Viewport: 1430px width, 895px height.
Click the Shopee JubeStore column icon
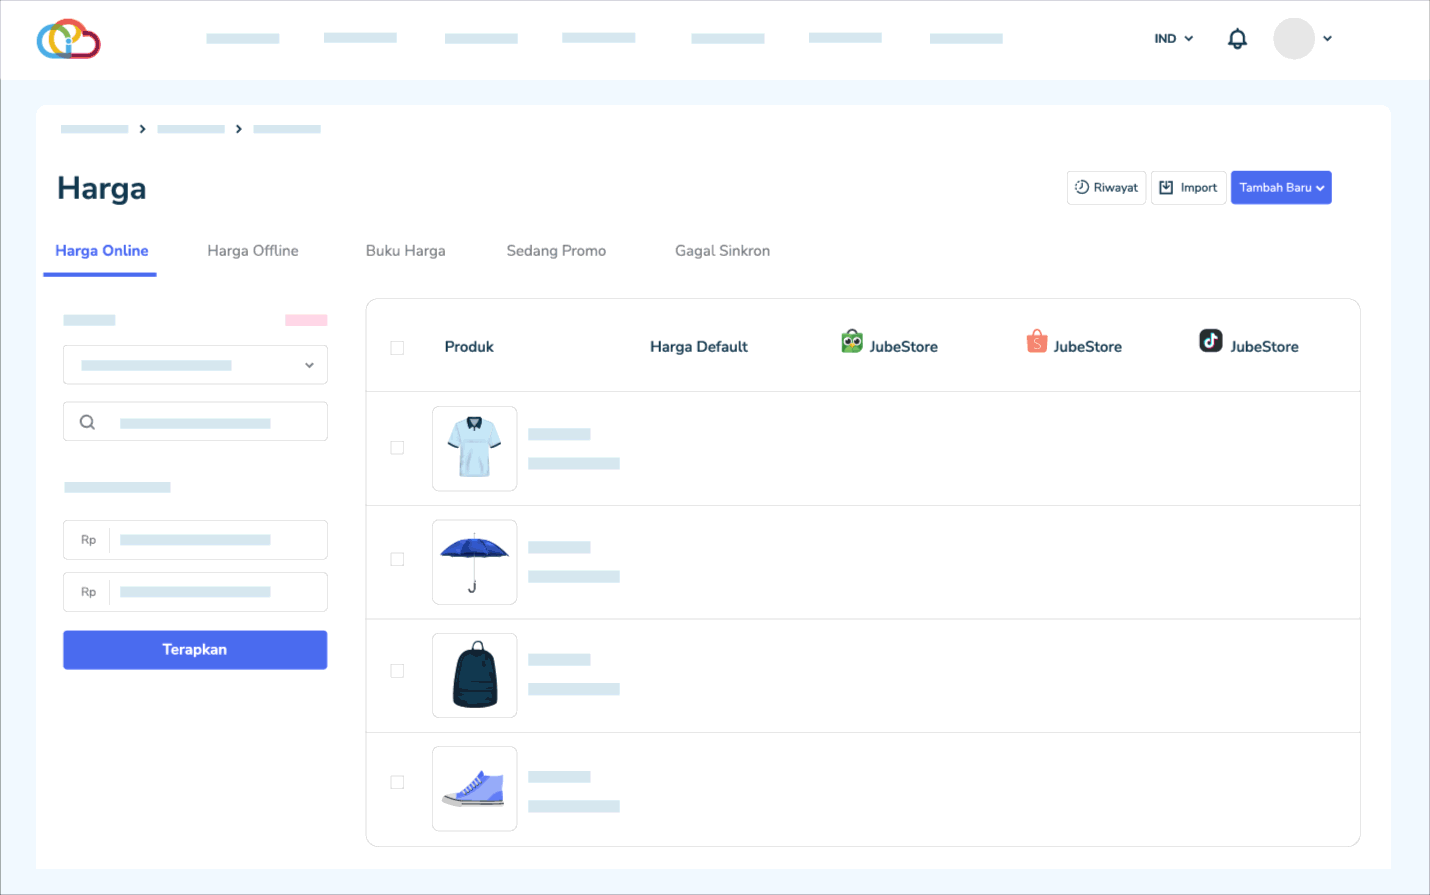click(1037, 342)
